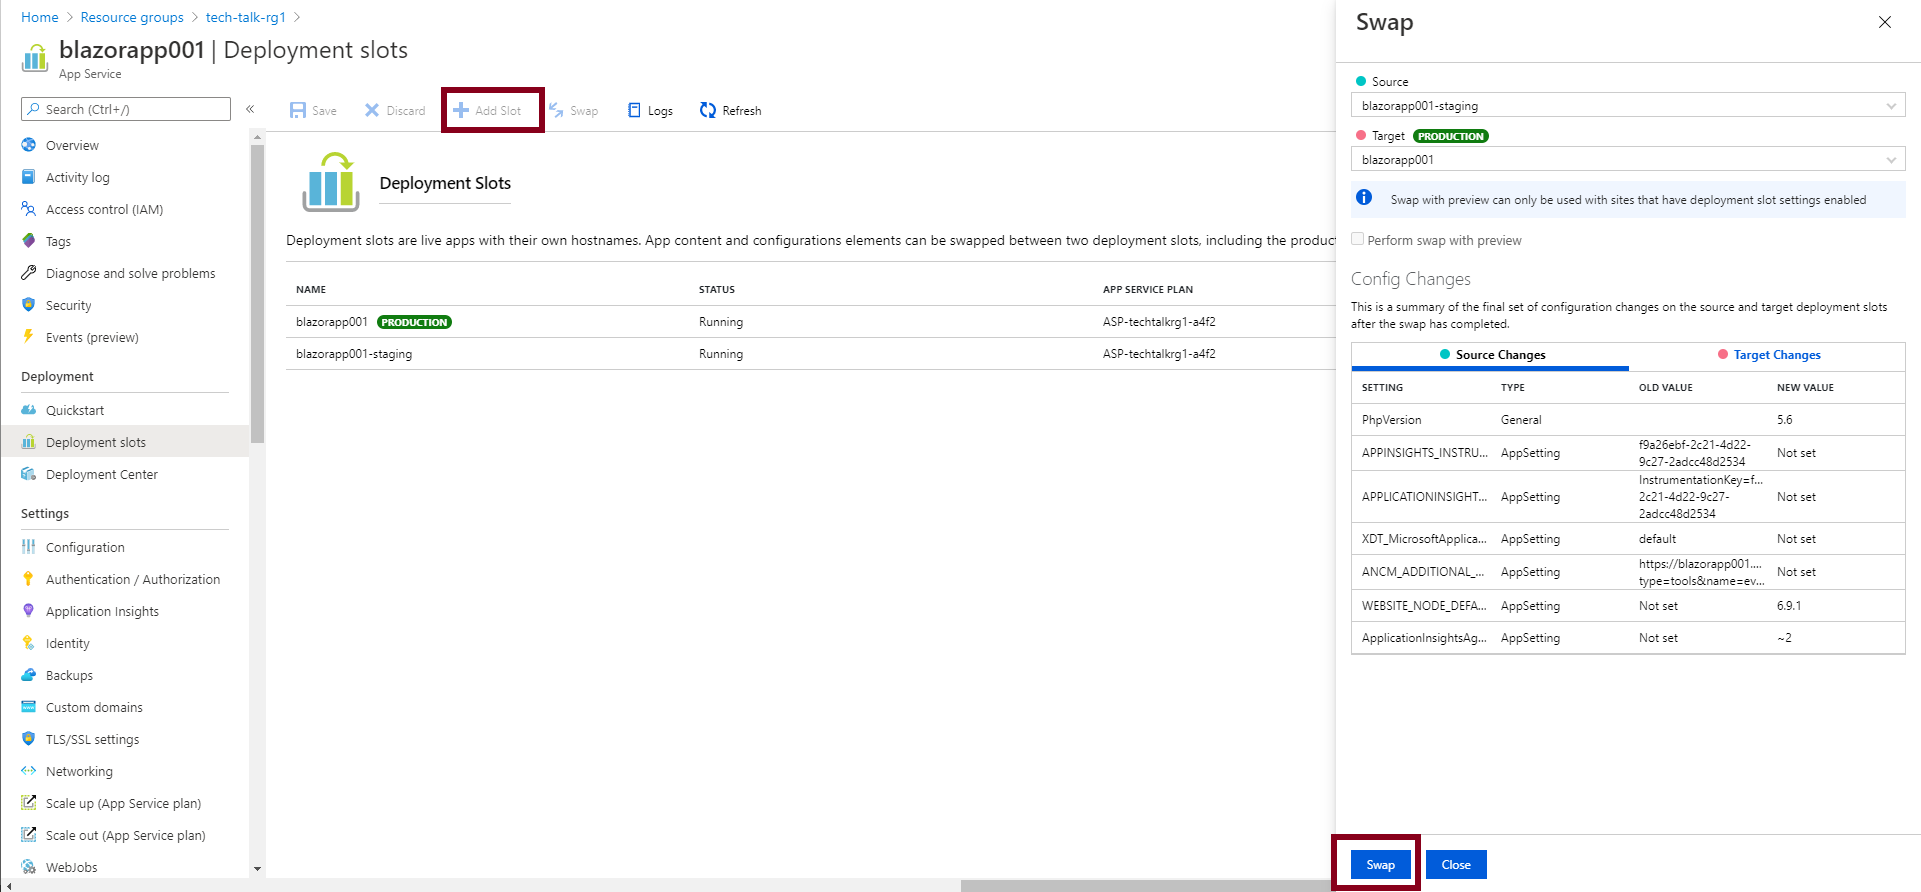The image size is (1921, 892).
Task: Open the Target slot dropdown
Action: pyautogui.click(x=1628, y=159)
